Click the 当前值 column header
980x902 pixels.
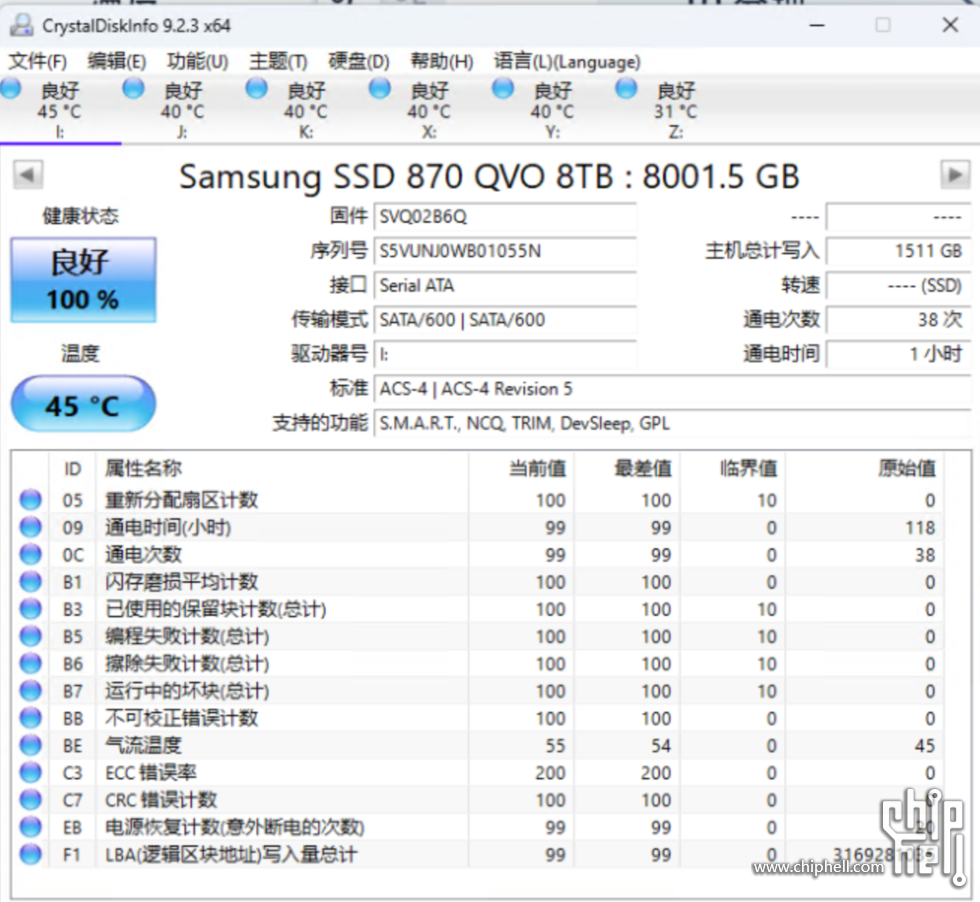(521, 468)
